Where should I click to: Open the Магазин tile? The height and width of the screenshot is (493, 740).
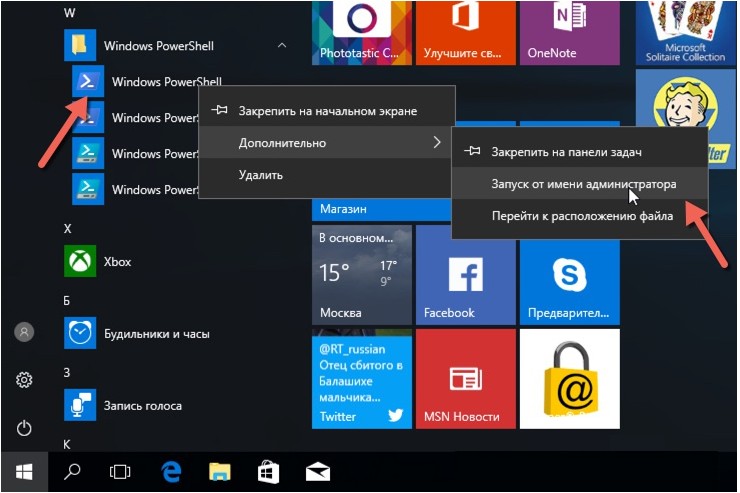[x=381, y=209]
